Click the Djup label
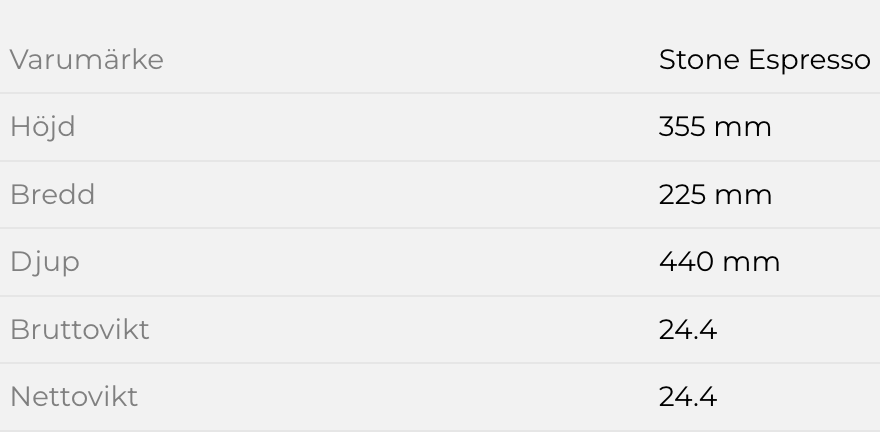Viewport: 880px width, 432px height. (44, 262)
